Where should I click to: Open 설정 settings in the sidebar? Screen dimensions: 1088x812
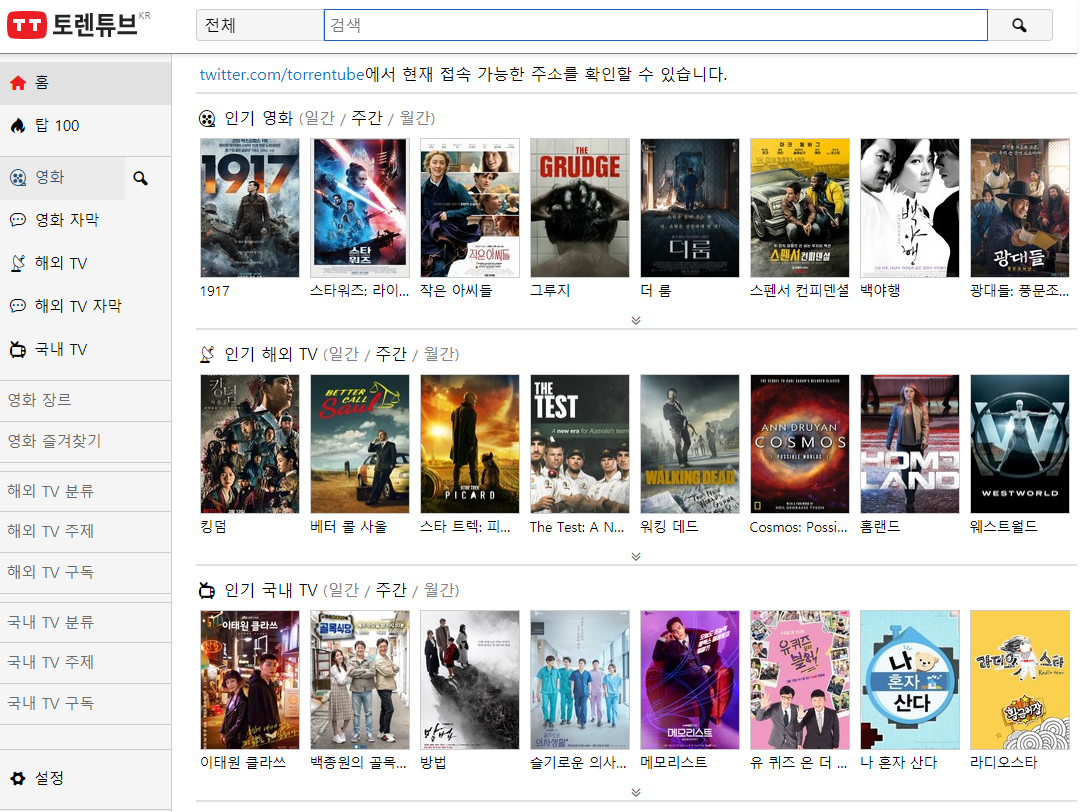point(85,779)
